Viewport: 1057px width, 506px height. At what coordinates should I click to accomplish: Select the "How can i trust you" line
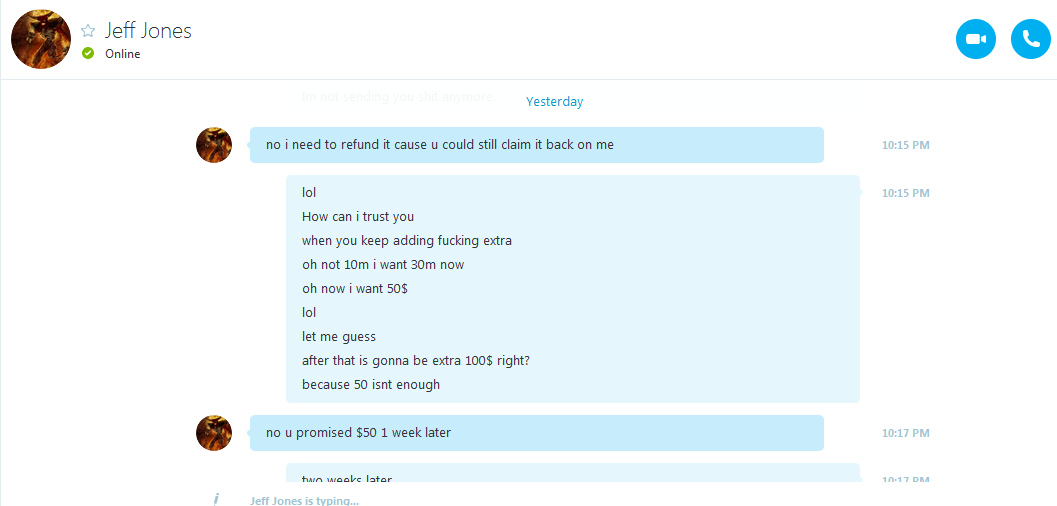click(357, 217)
